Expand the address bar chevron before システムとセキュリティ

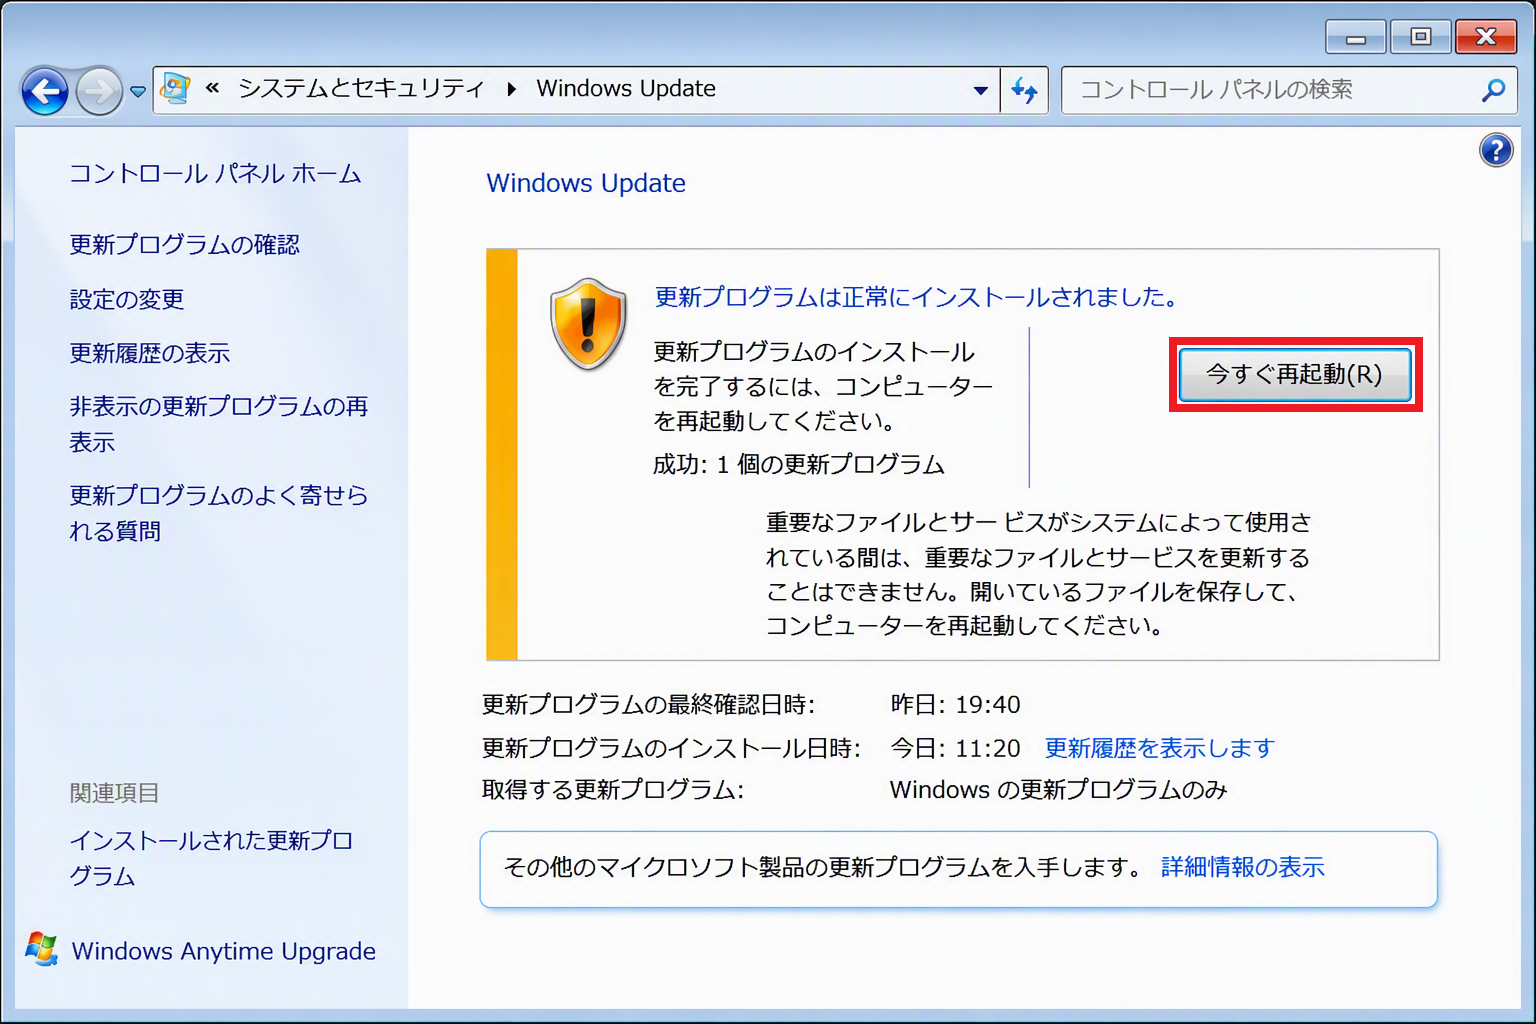click(212, 89)
